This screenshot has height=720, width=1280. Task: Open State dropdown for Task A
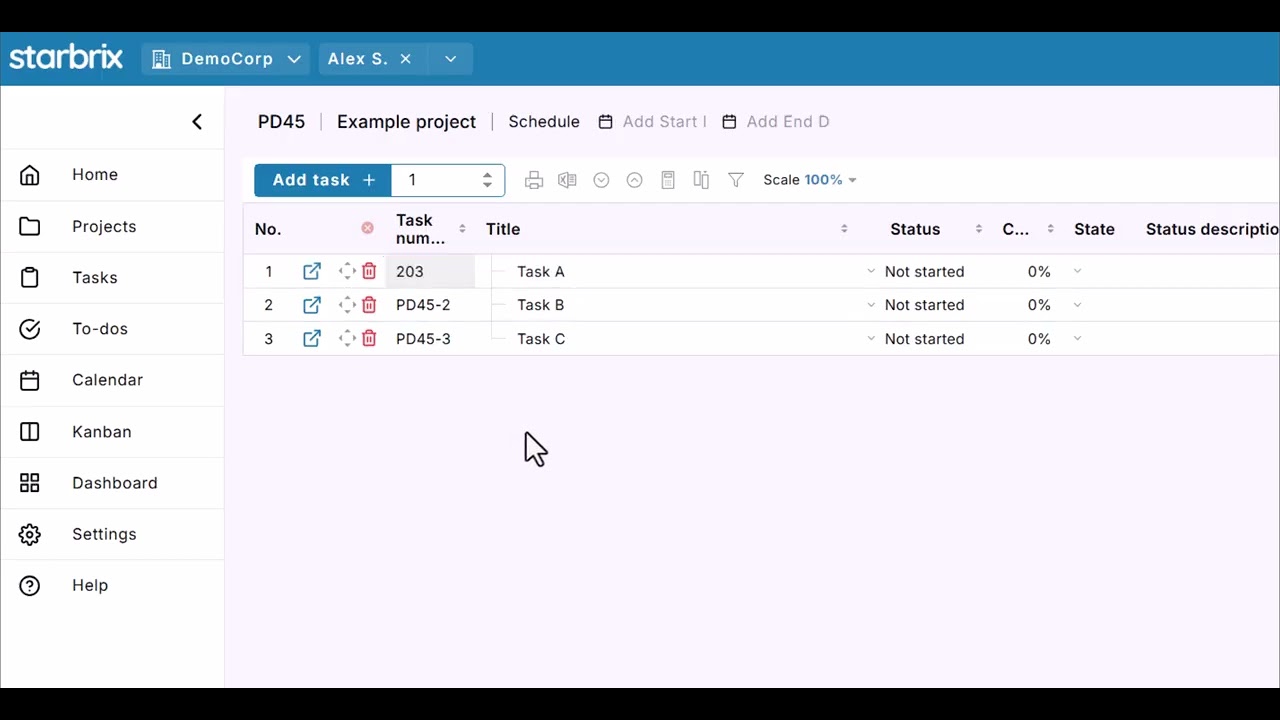1077,271
